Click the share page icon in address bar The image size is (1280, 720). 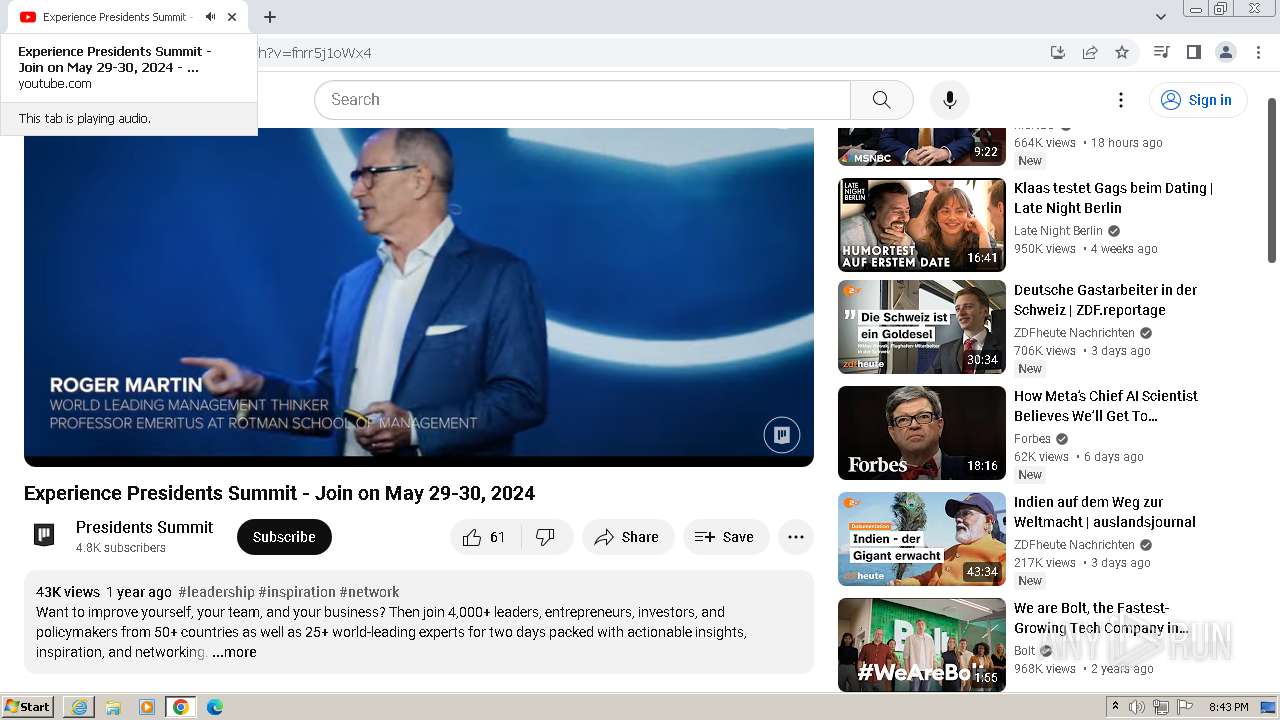pos(1090,52)
